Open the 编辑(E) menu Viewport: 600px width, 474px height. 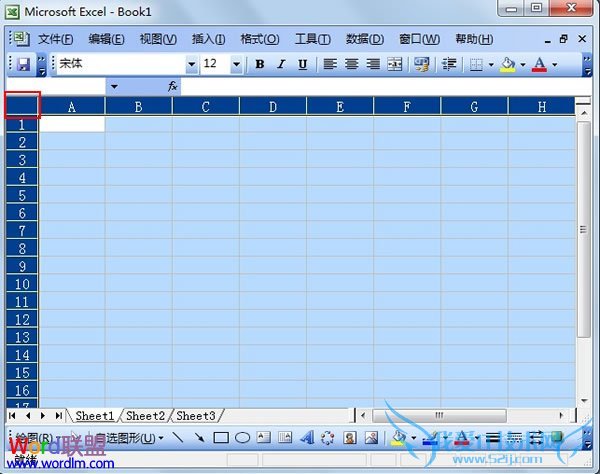click(x=106, y=39)
